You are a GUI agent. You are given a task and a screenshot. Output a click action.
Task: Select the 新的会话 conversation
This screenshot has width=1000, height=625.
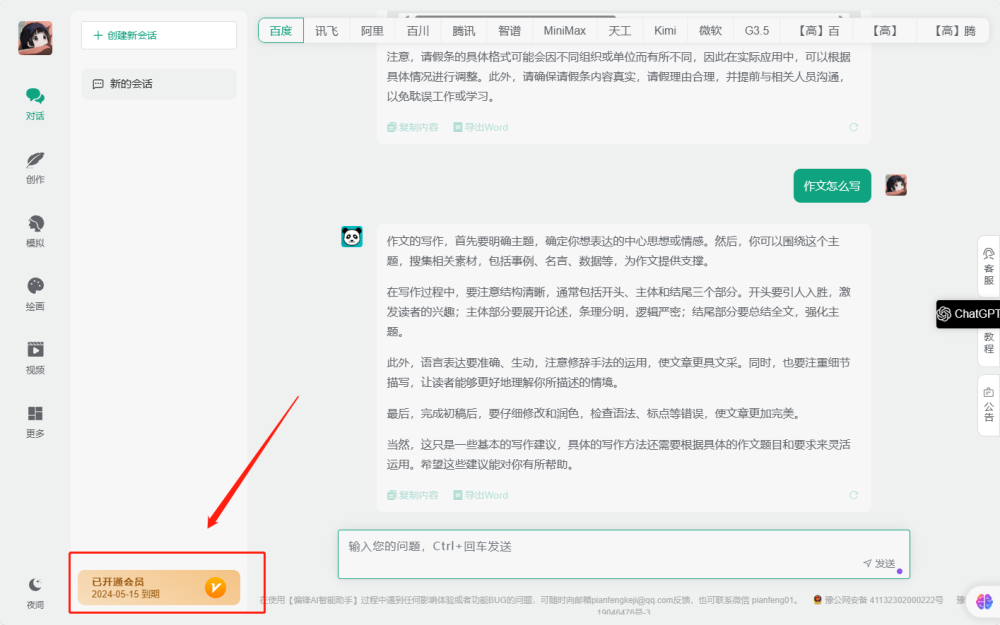(159, 84)
